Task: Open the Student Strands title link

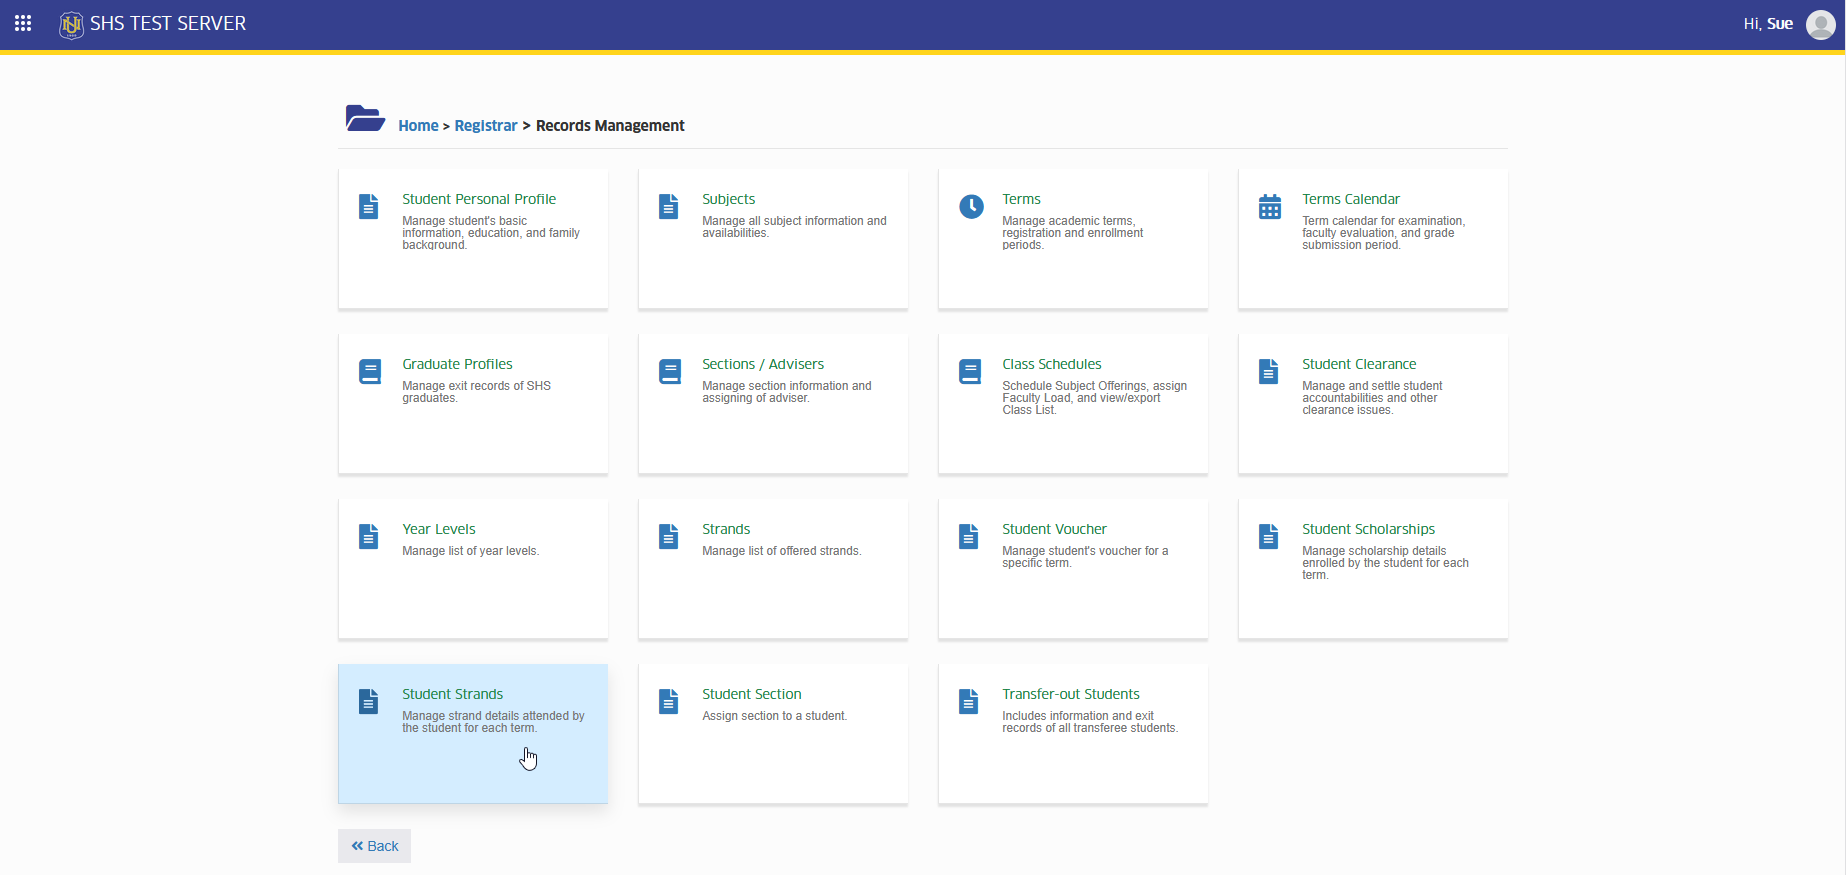Action: (452, 694)
